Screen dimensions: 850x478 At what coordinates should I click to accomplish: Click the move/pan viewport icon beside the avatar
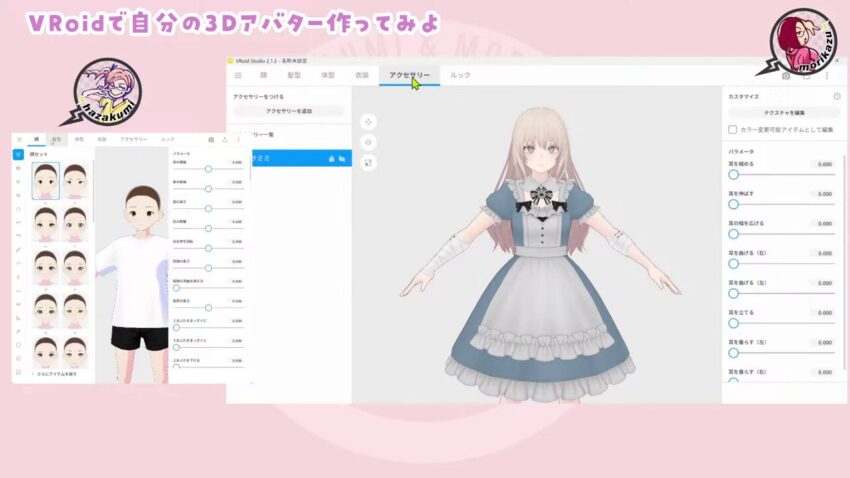368,122
